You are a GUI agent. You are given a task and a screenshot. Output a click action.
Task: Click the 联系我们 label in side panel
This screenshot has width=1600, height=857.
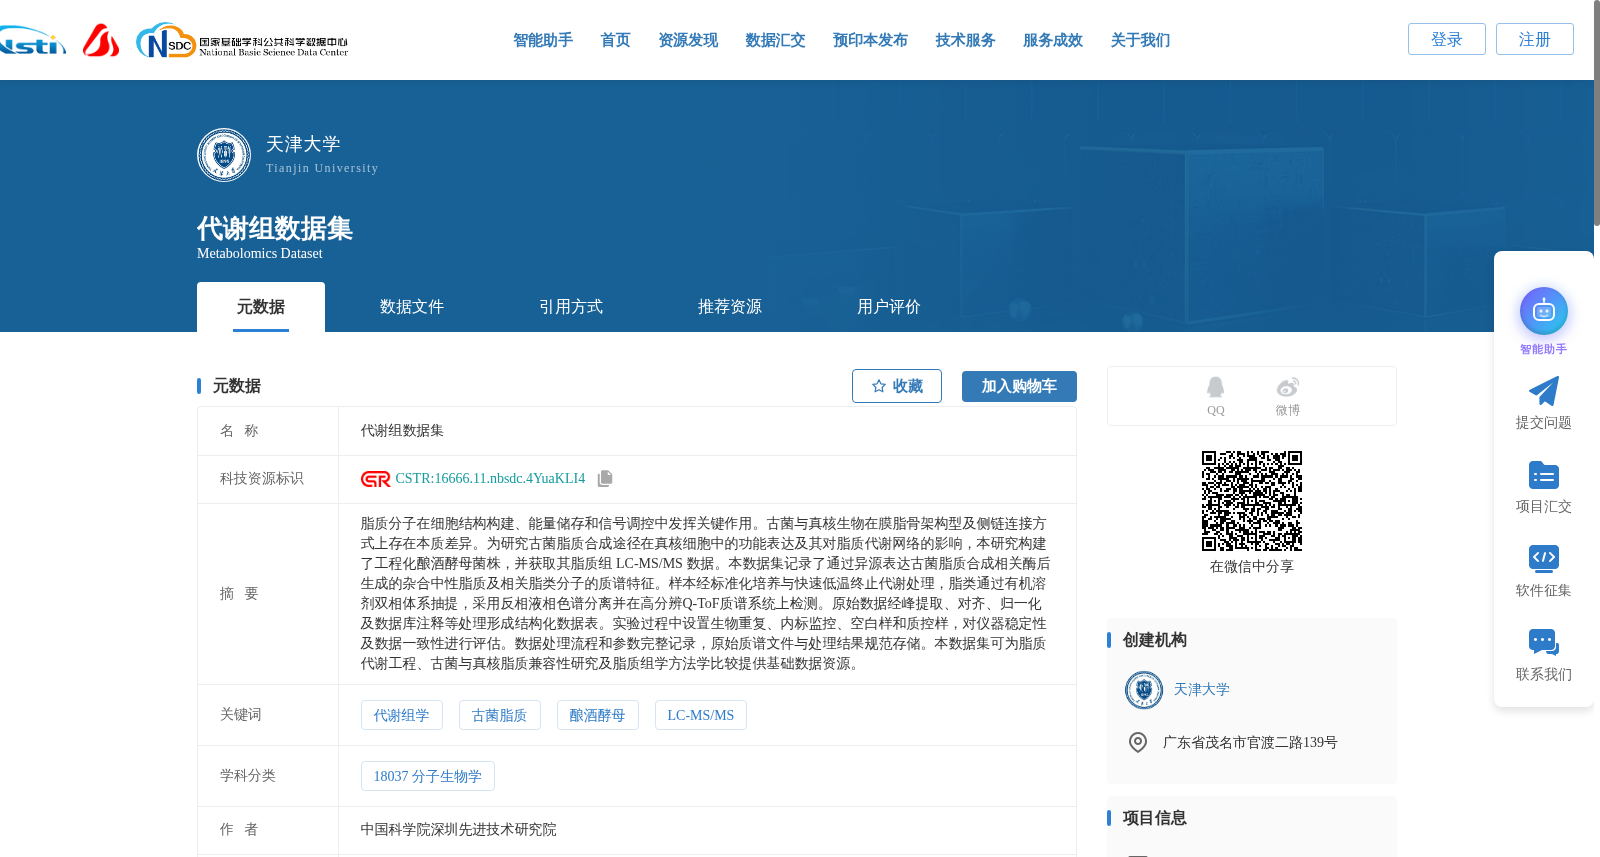click(1544, 675)
